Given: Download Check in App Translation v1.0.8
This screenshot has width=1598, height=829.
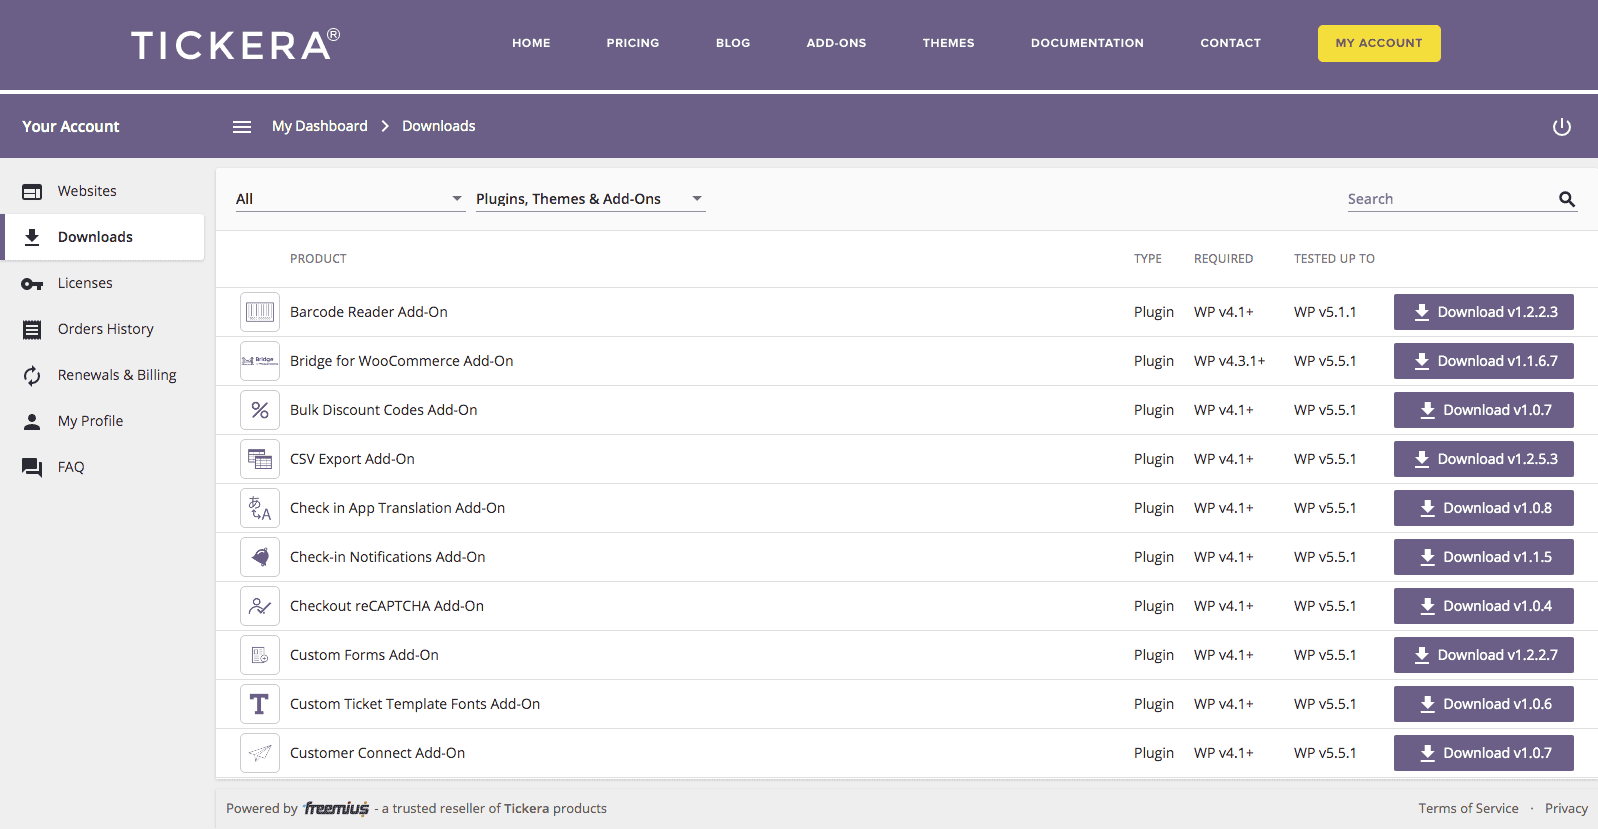Looking at the screenshot, I should (1484, 508).
